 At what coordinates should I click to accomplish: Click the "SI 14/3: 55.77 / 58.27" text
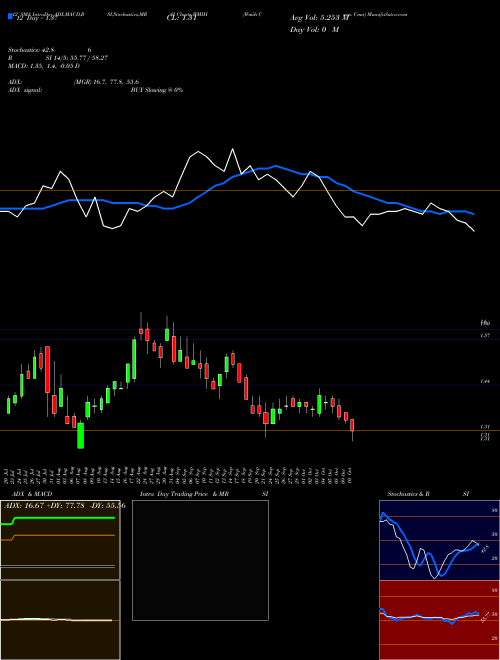[x=77, y=58]
